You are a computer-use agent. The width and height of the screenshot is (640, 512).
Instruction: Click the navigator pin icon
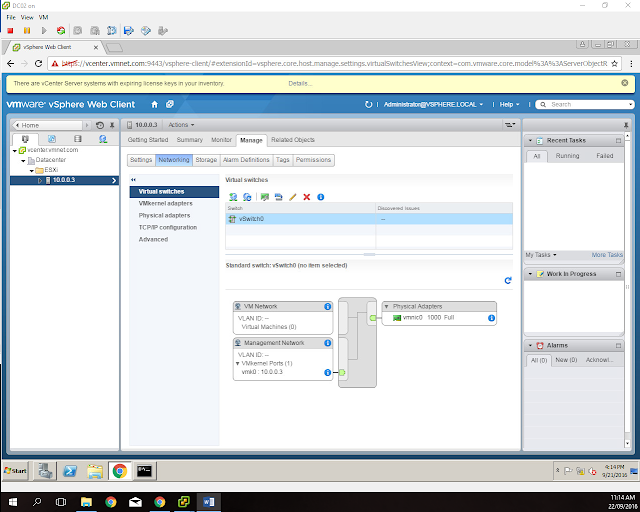[112, 125]
